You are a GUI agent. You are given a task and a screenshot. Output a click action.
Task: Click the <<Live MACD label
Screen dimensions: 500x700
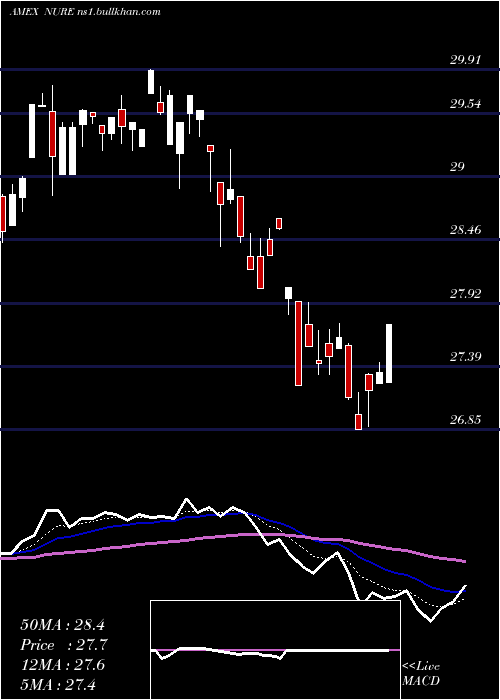421,673
